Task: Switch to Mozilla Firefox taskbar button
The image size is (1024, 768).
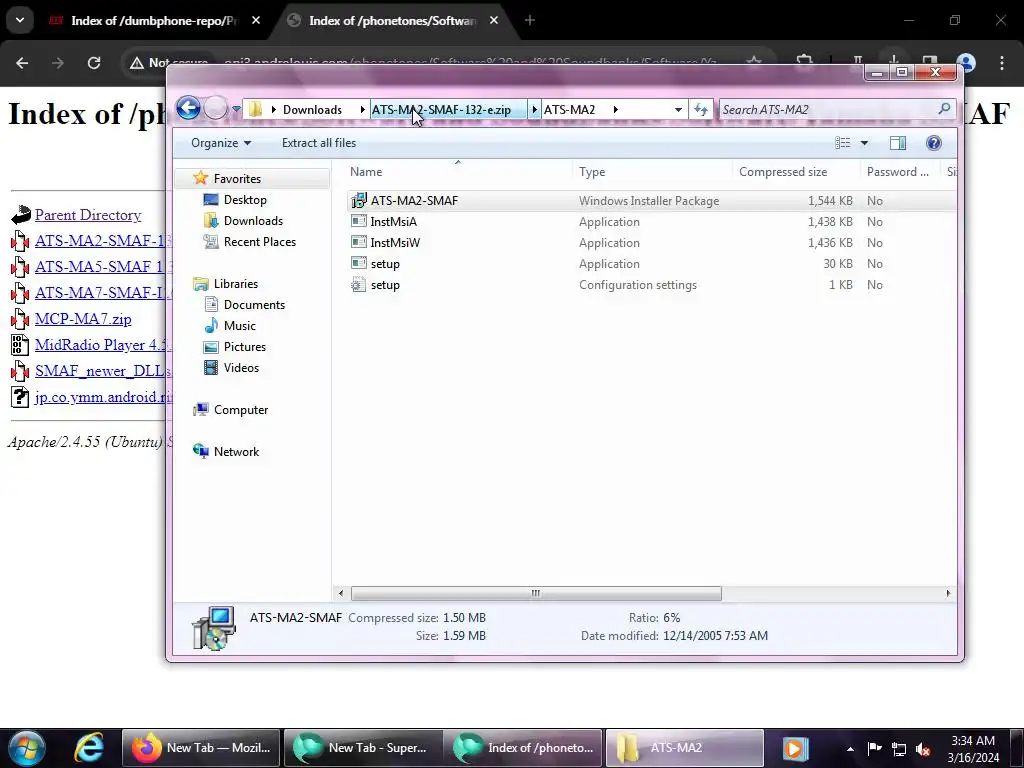Action: coord(201,748)
